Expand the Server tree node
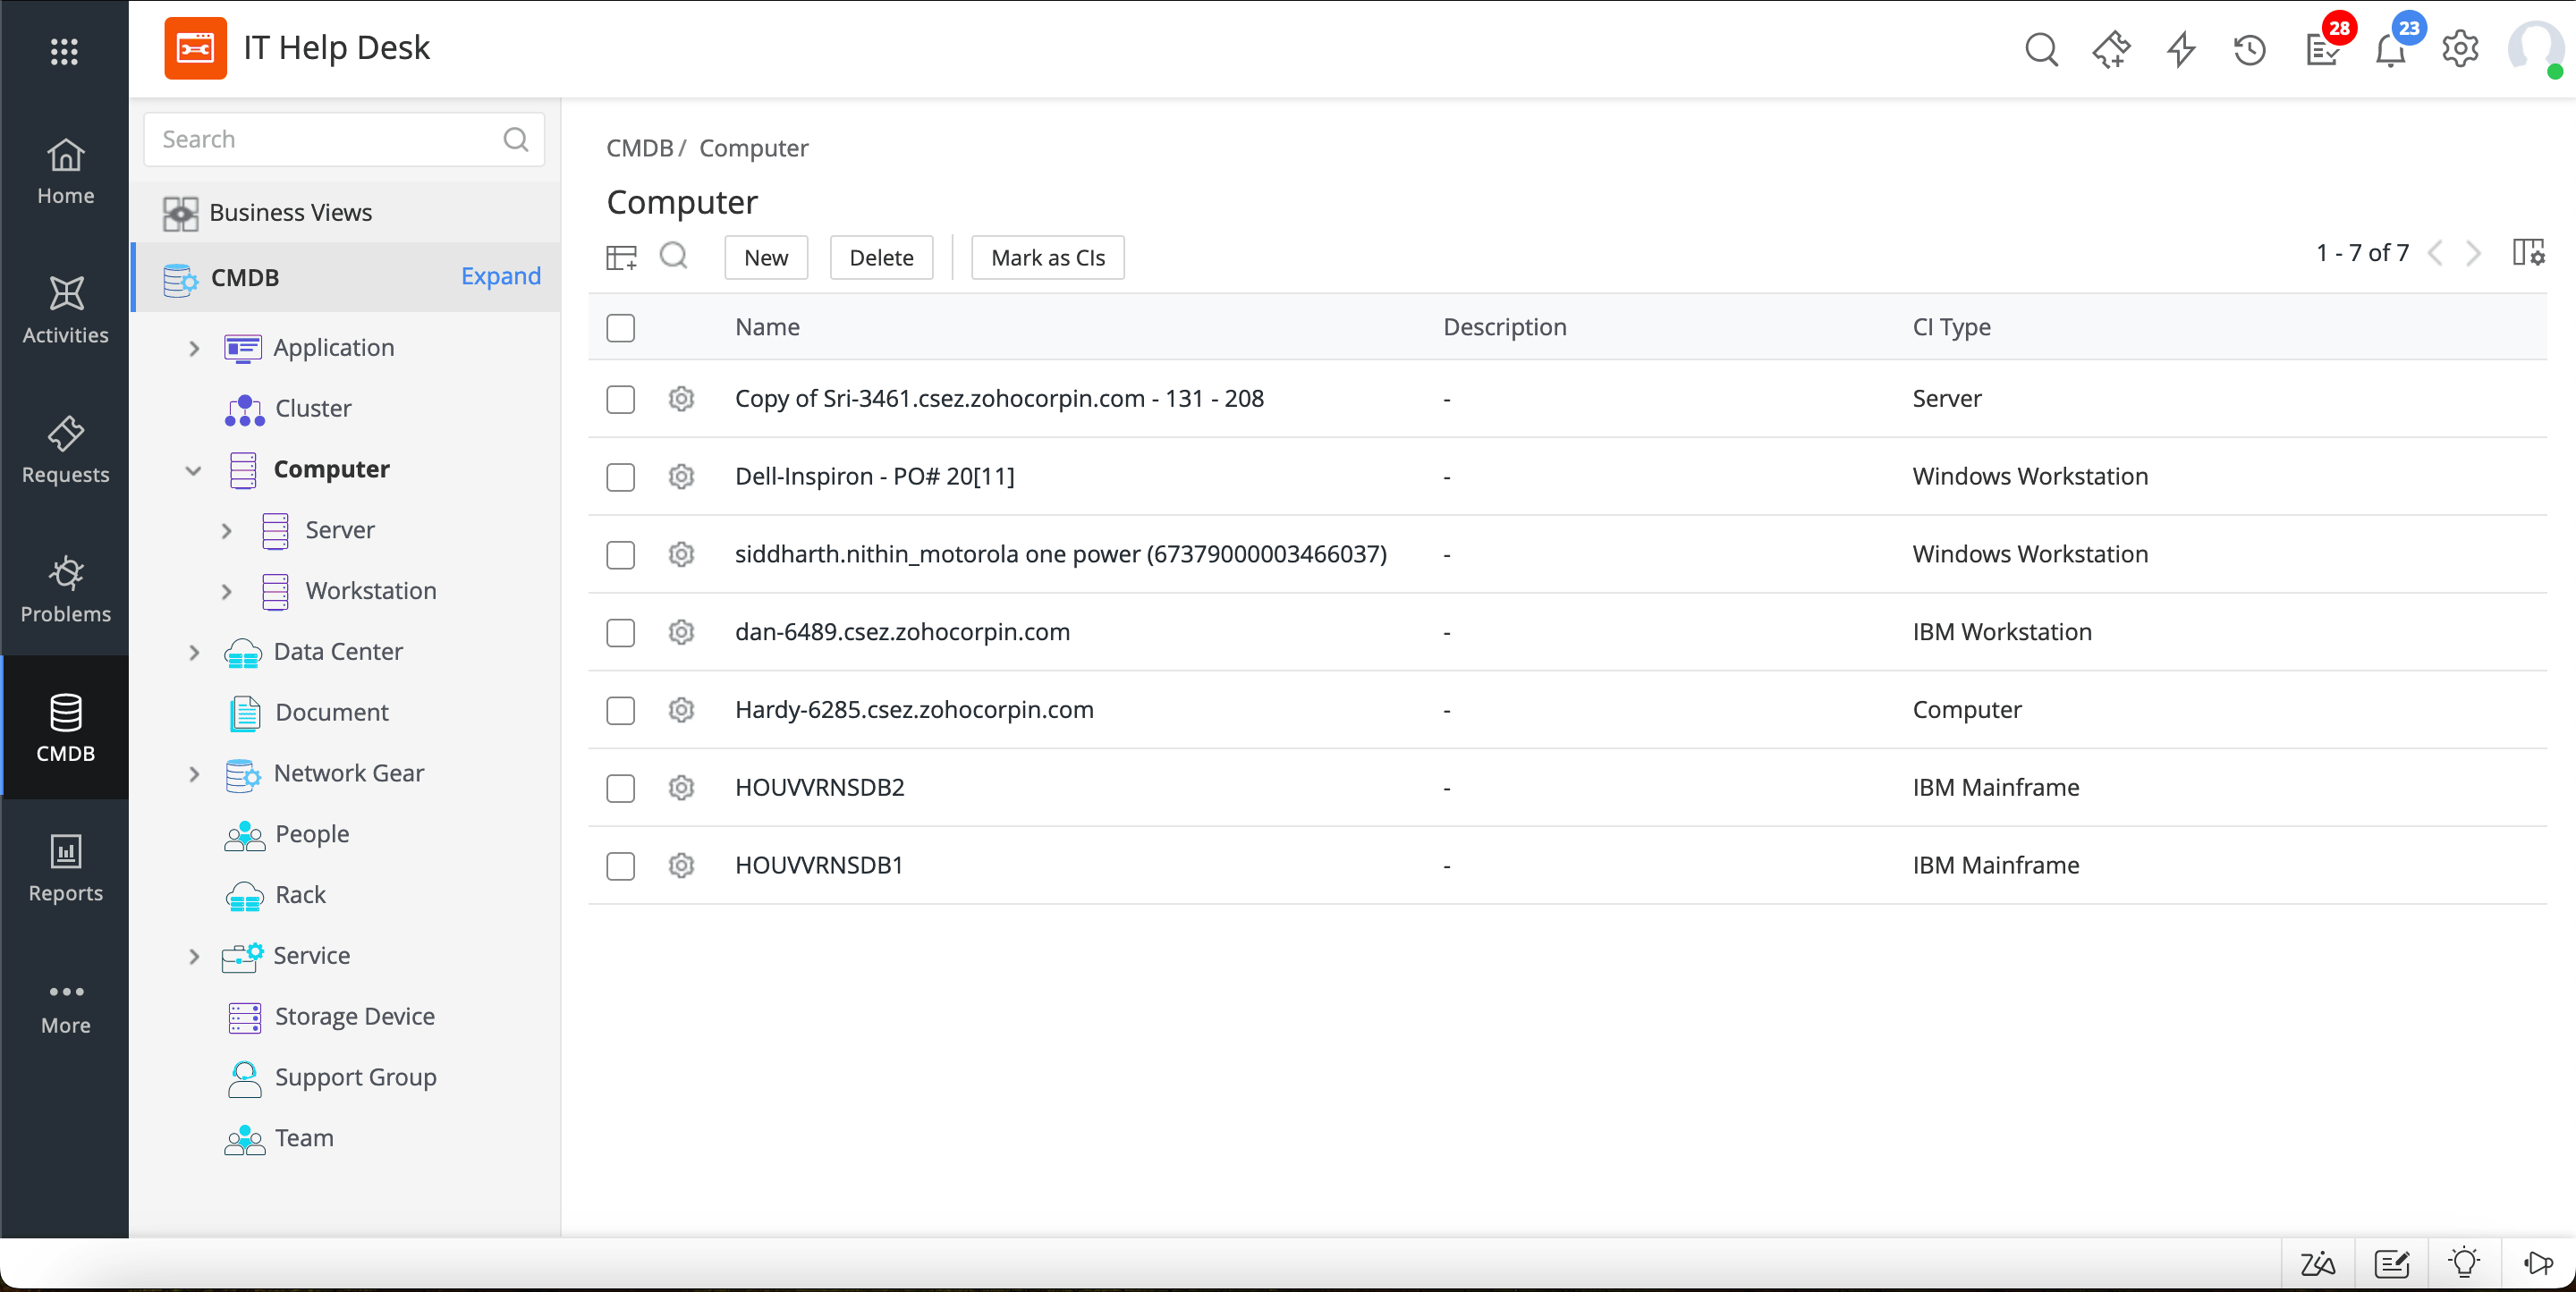This screenshot has height=1292, width=2576. pos(227,530)
